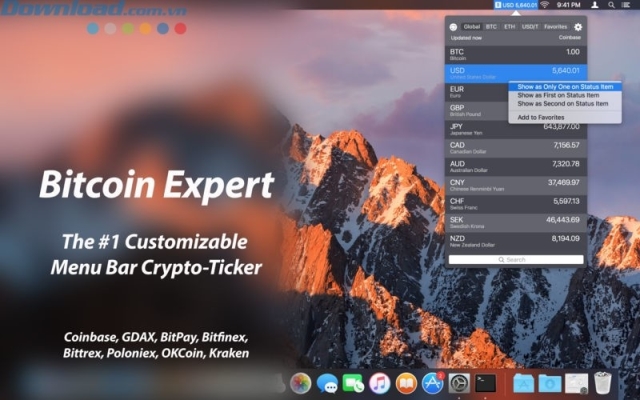The width and height of the screenshot is (640, 400).
Task: Open FaceTime from the dock
Action: pos(353,384)
